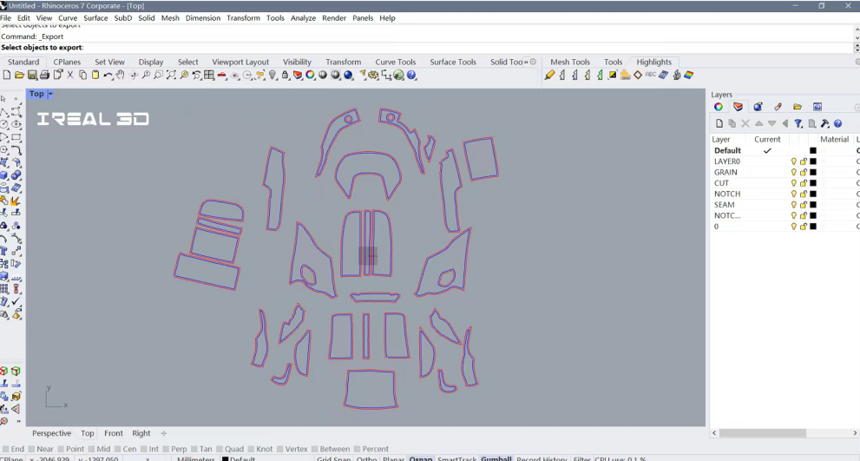Image resolution: width=860 pixels, height=461 pixels.
Task: Sort layers by the Material column header
Action: (x=834, y=139)
